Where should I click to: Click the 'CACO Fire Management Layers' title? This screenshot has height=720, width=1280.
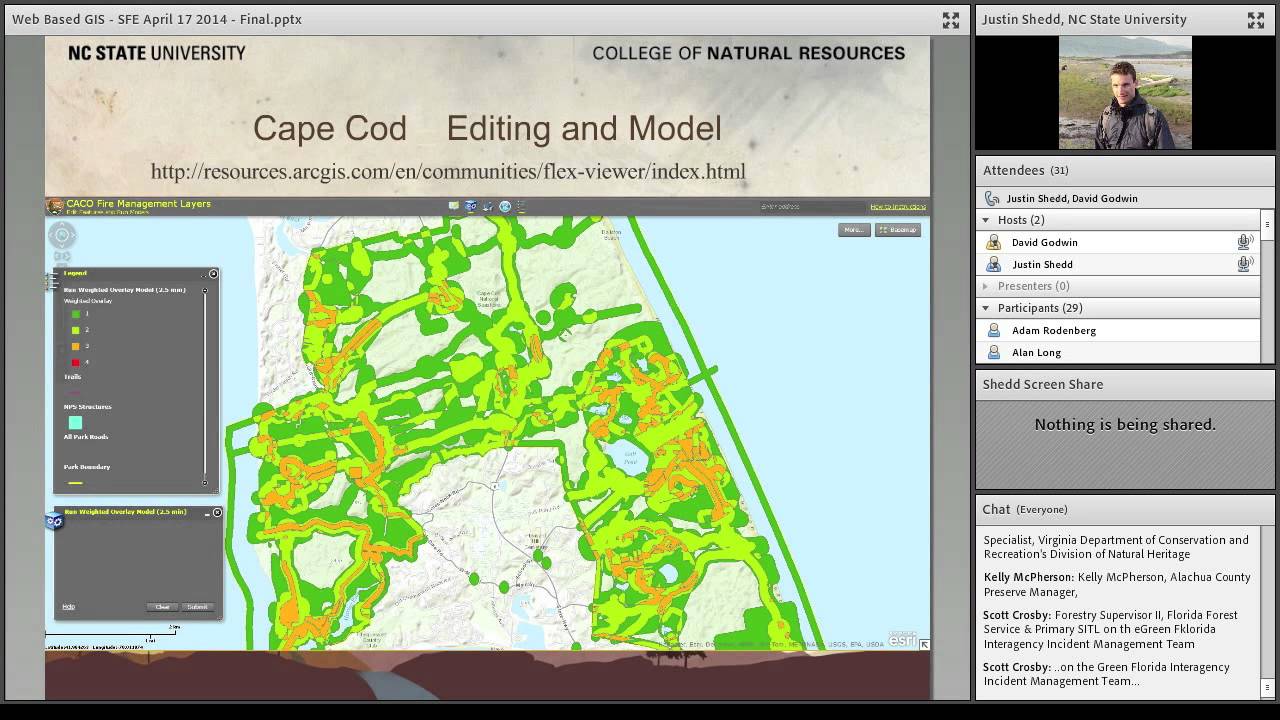[x=138, y=203]
